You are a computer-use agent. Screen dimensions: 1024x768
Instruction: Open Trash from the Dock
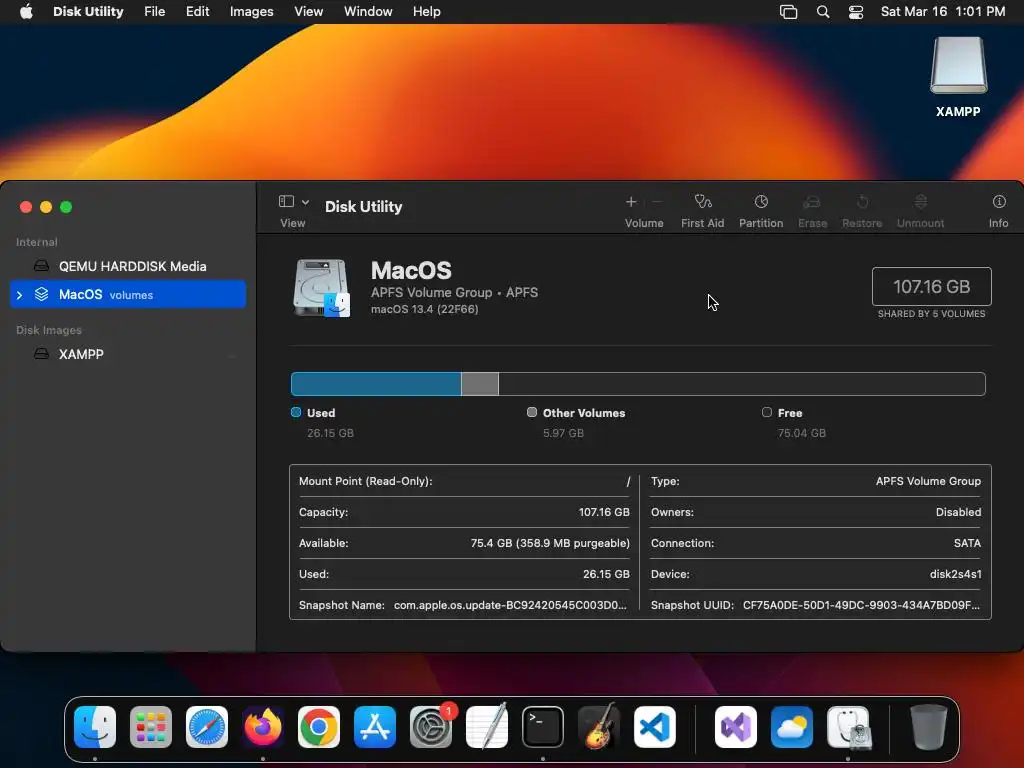pyautogui.click(x=929, y=726)
